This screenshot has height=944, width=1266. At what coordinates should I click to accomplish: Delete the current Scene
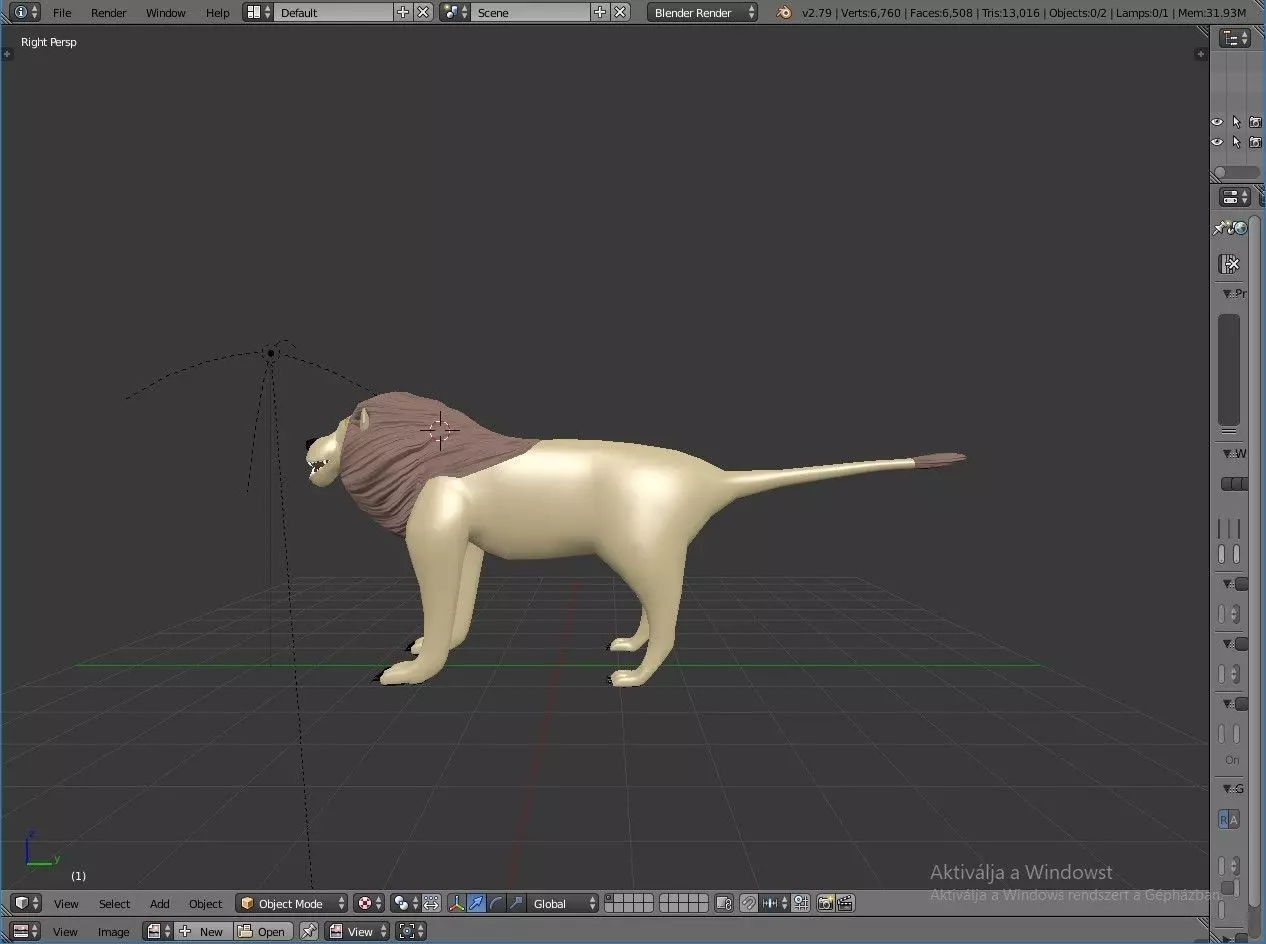[621, 12]
